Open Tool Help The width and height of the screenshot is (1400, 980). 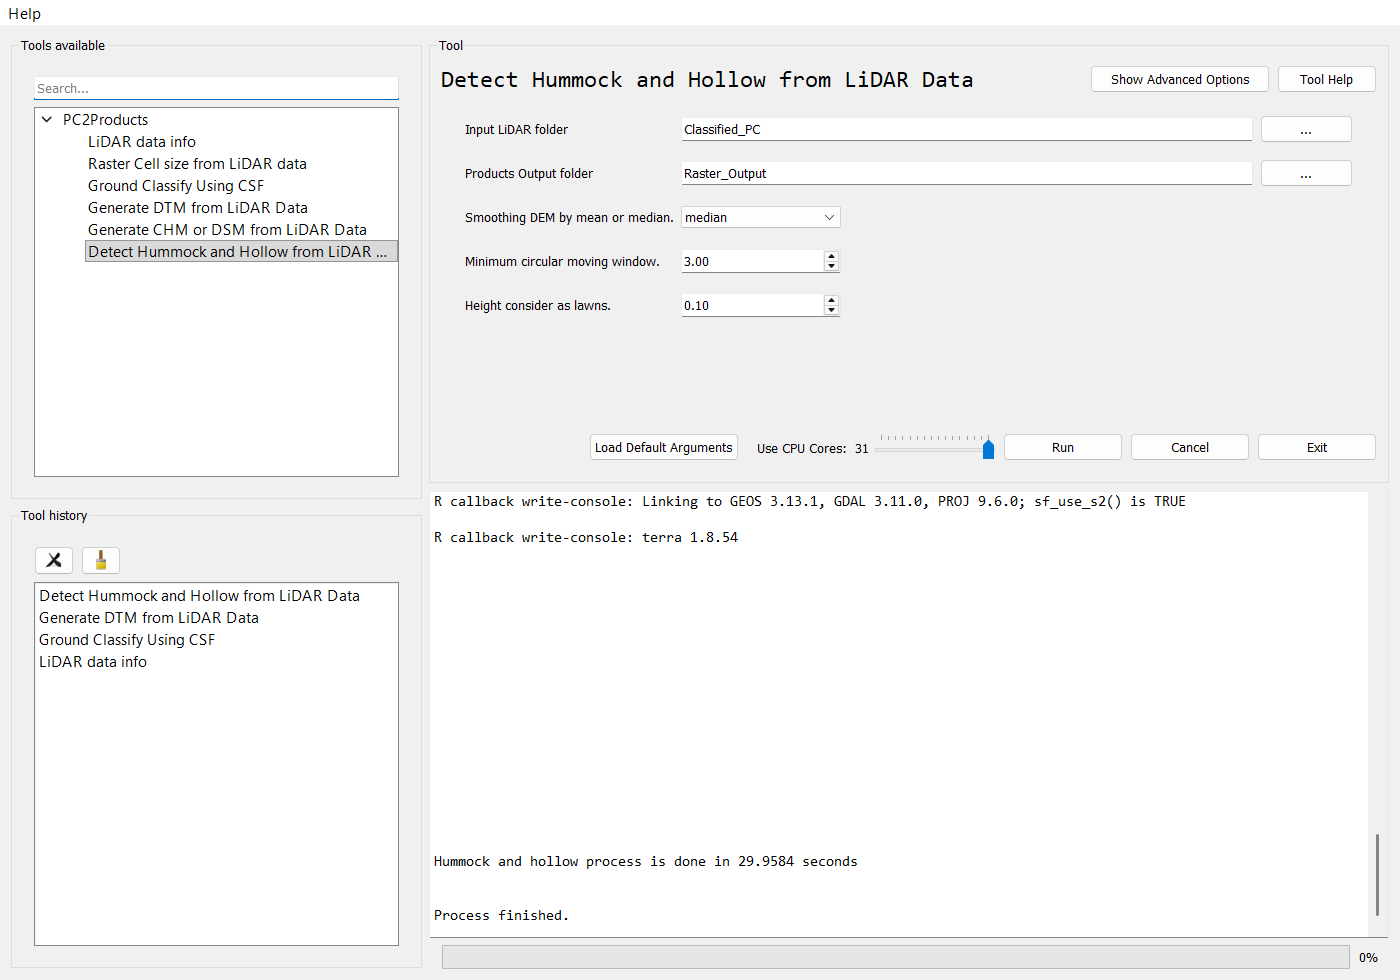point(1326,79)
